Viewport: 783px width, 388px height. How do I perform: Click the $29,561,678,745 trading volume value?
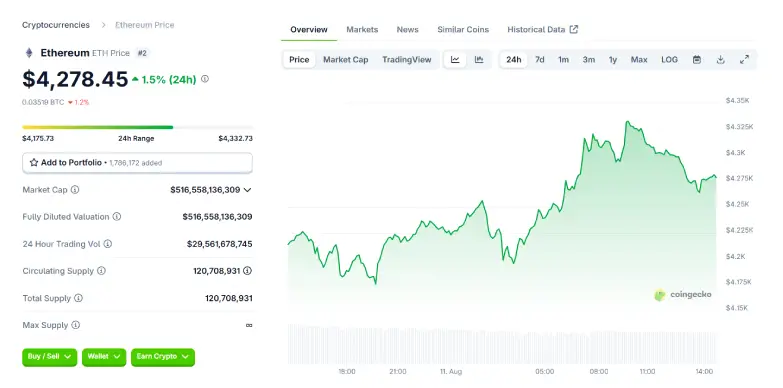(x=220, y=244)
